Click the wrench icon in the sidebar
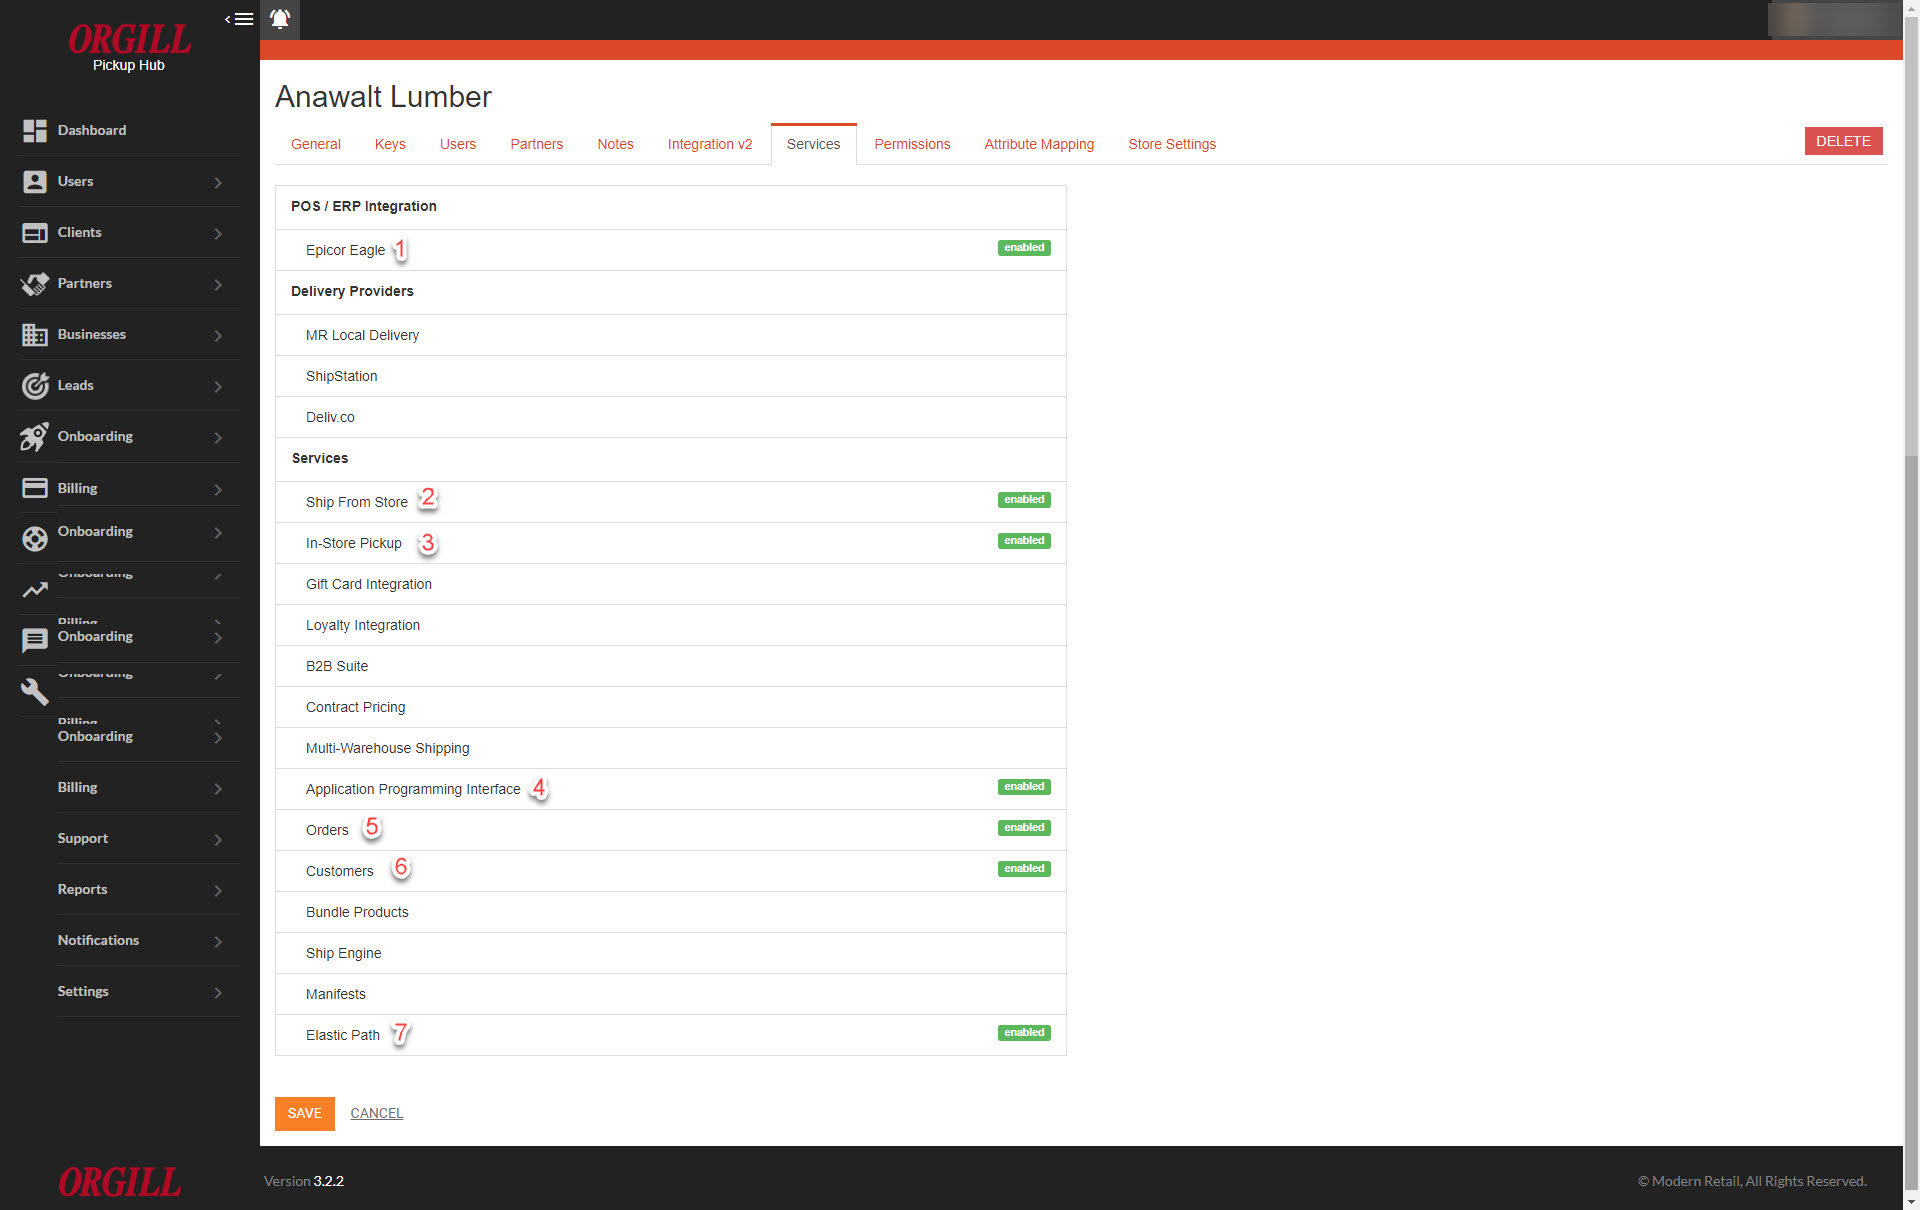The width and height of the screenshot is (1920, 1210). pyautogui.click(x=35, y=692)
